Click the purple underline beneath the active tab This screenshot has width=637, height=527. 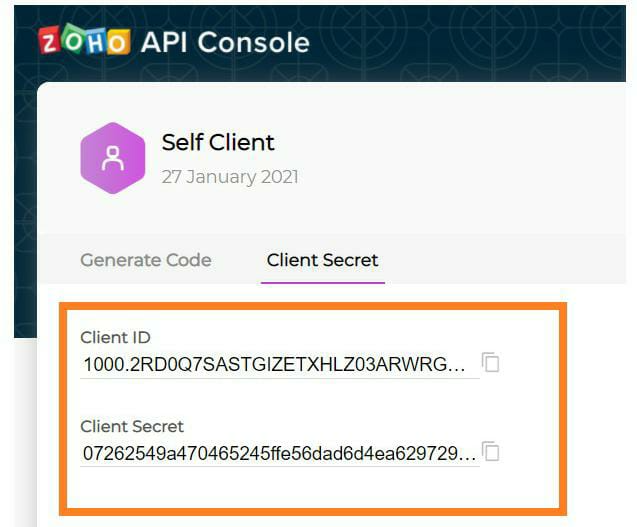322,282
